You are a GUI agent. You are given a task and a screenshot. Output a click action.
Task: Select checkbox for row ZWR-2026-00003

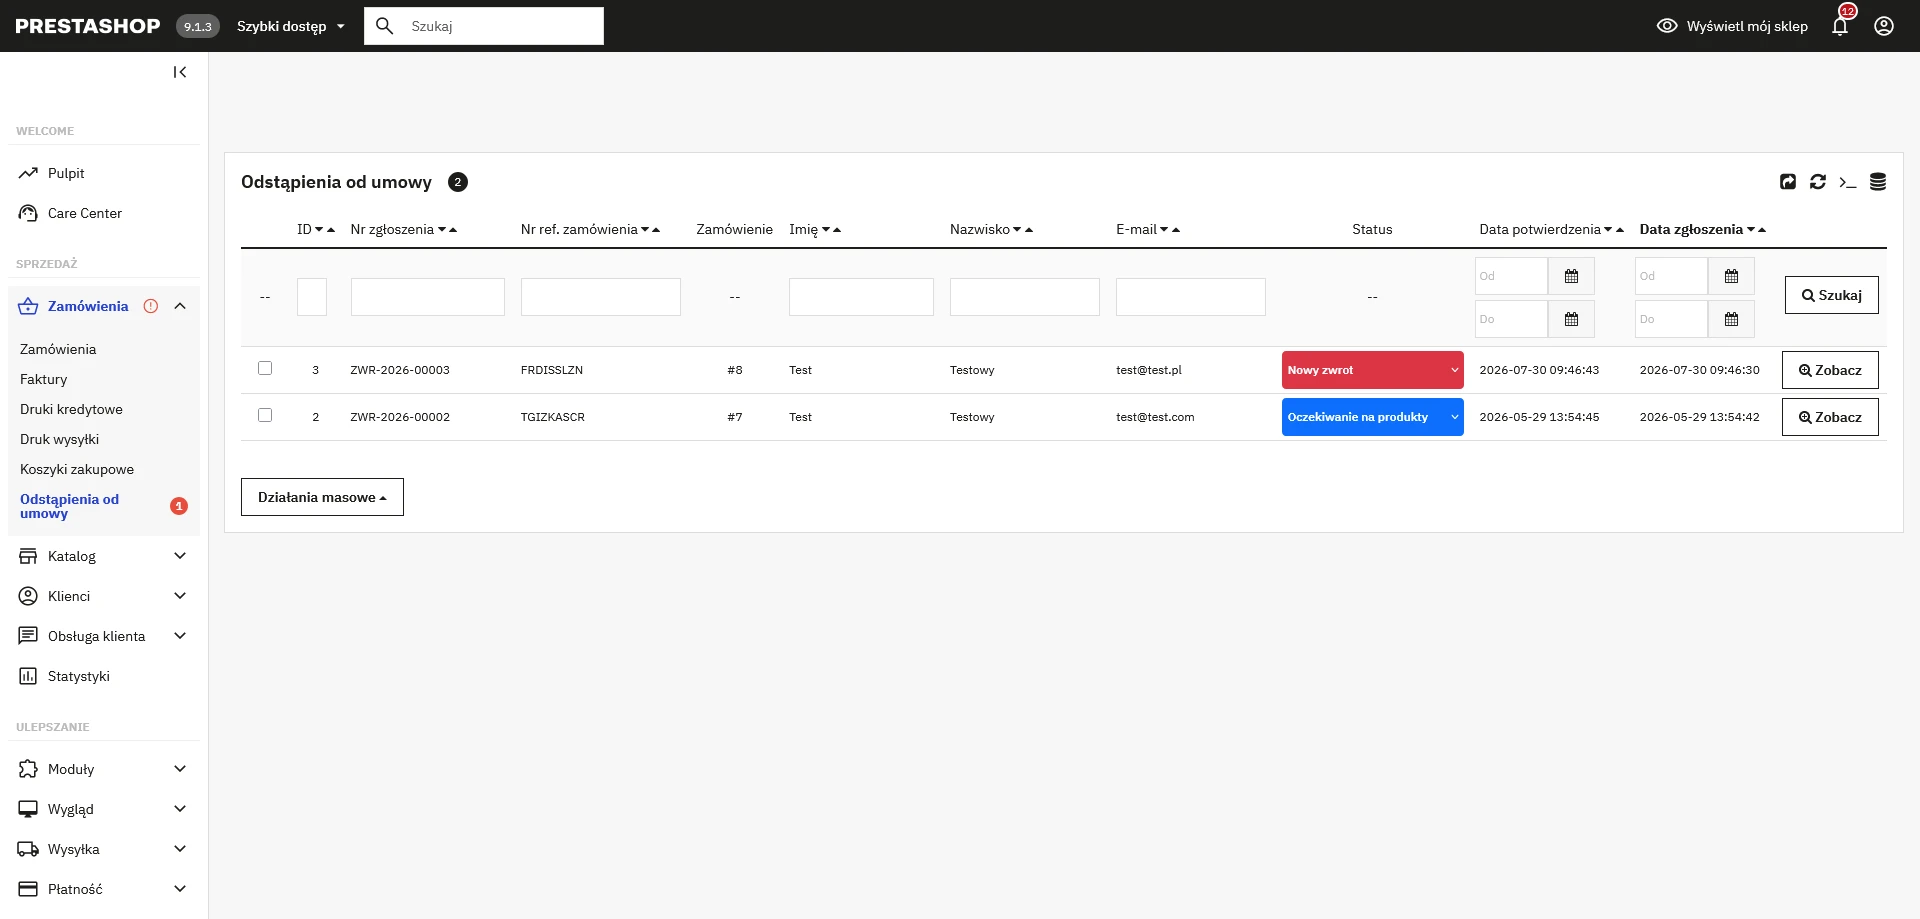[x=265, y=368]
